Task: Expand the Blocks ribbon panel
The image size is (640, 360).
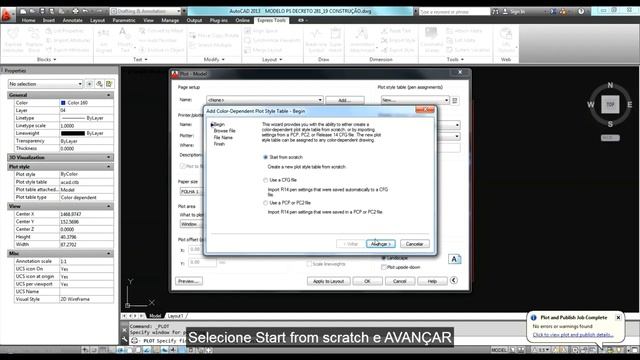Action: pyautogui.click(x=47, y=60)
